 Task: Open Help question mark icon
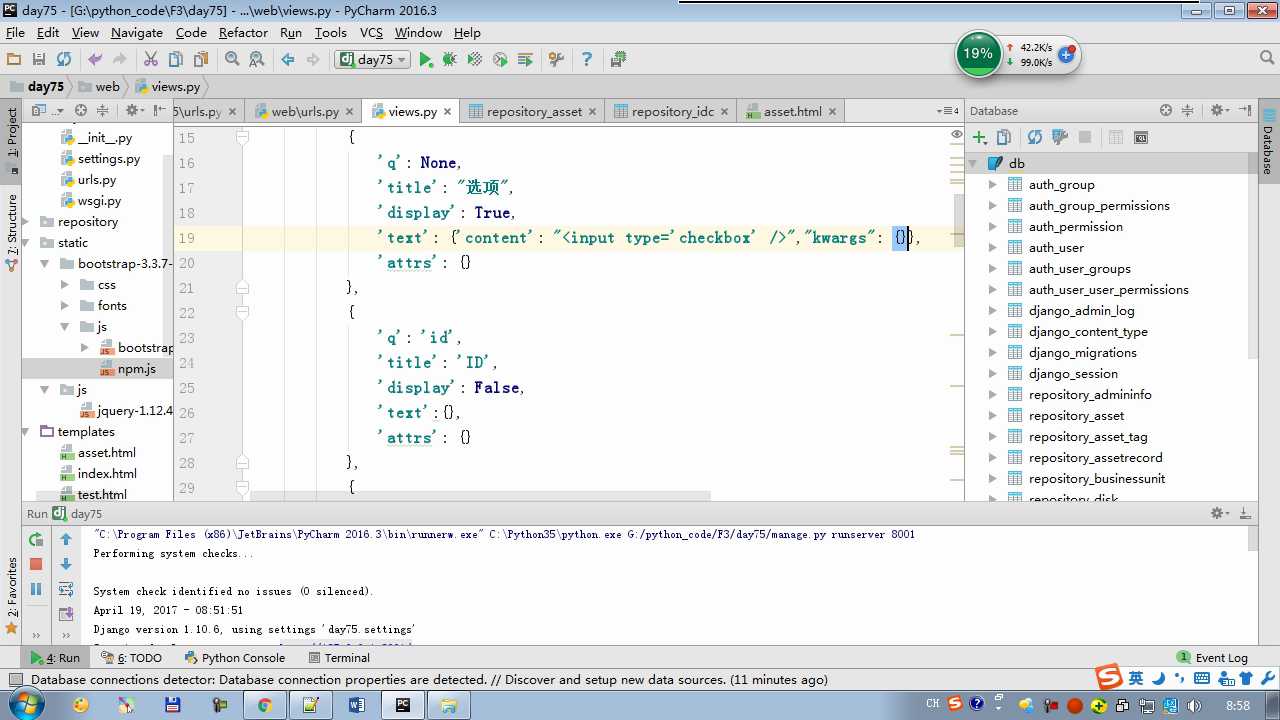click(x=587, y=60)
